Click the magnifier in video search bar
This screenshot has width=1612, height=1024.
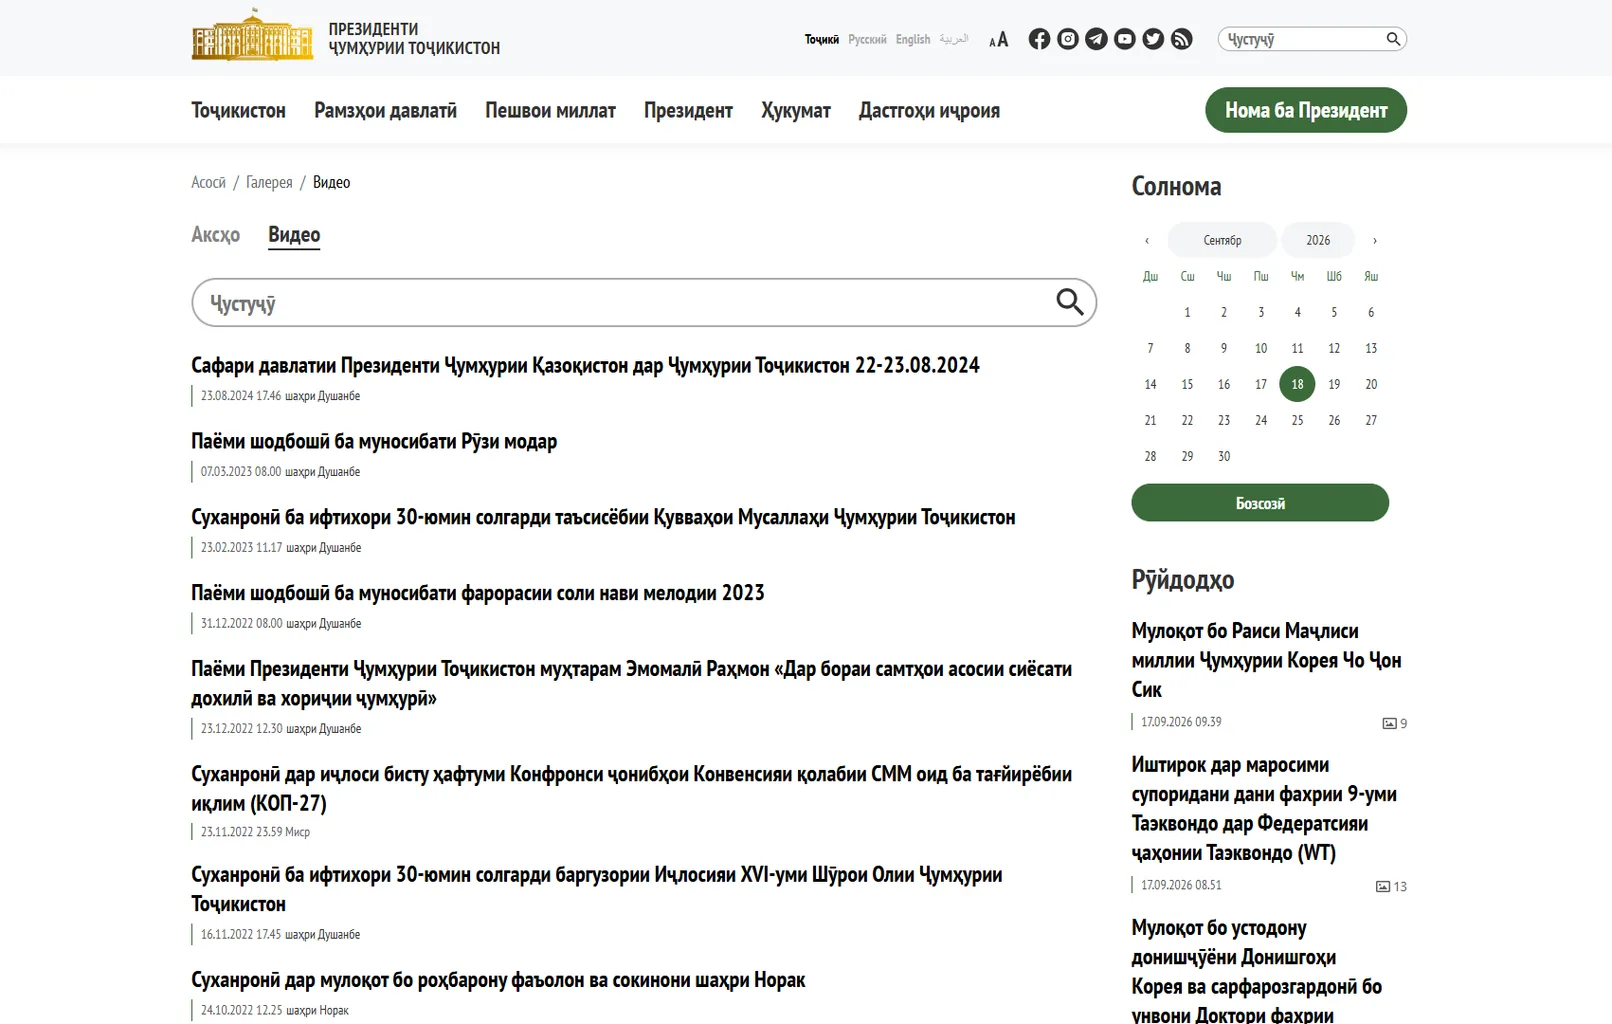click(1070, 302)
